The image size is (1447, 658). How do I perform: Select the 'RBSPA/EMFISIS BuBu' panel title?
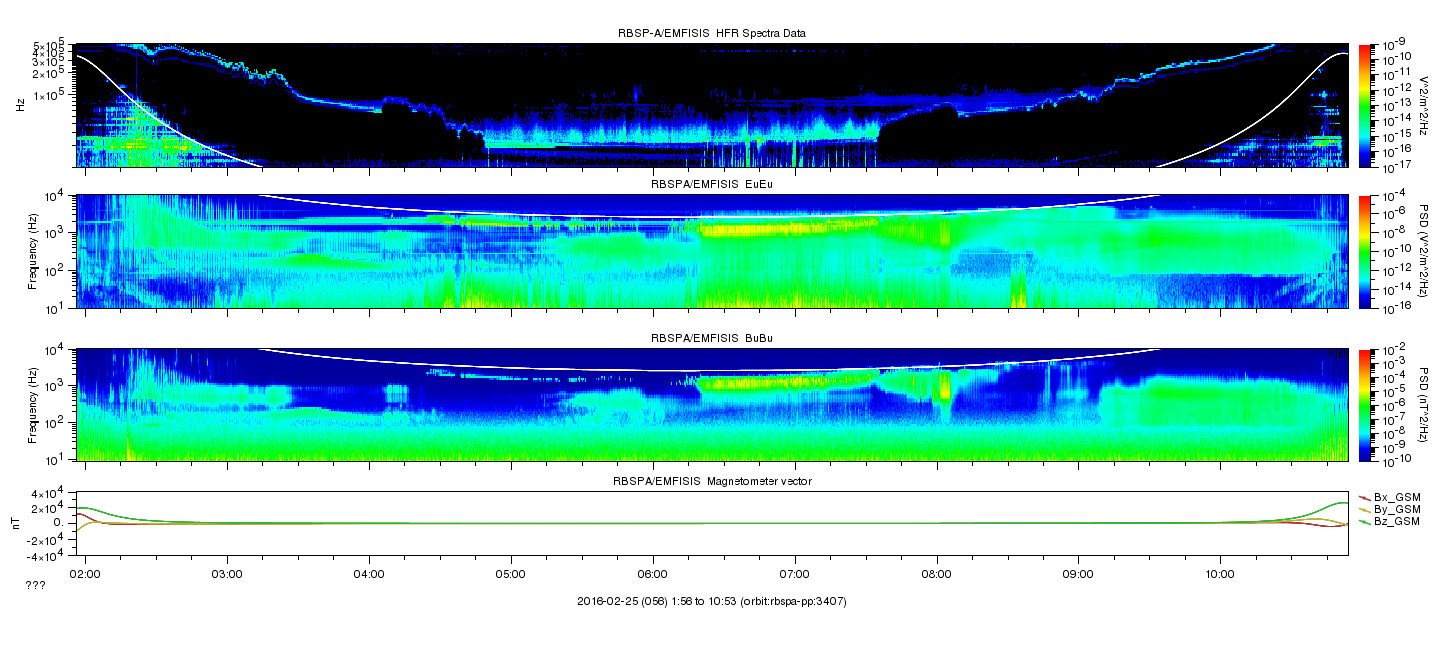point(711,339)
